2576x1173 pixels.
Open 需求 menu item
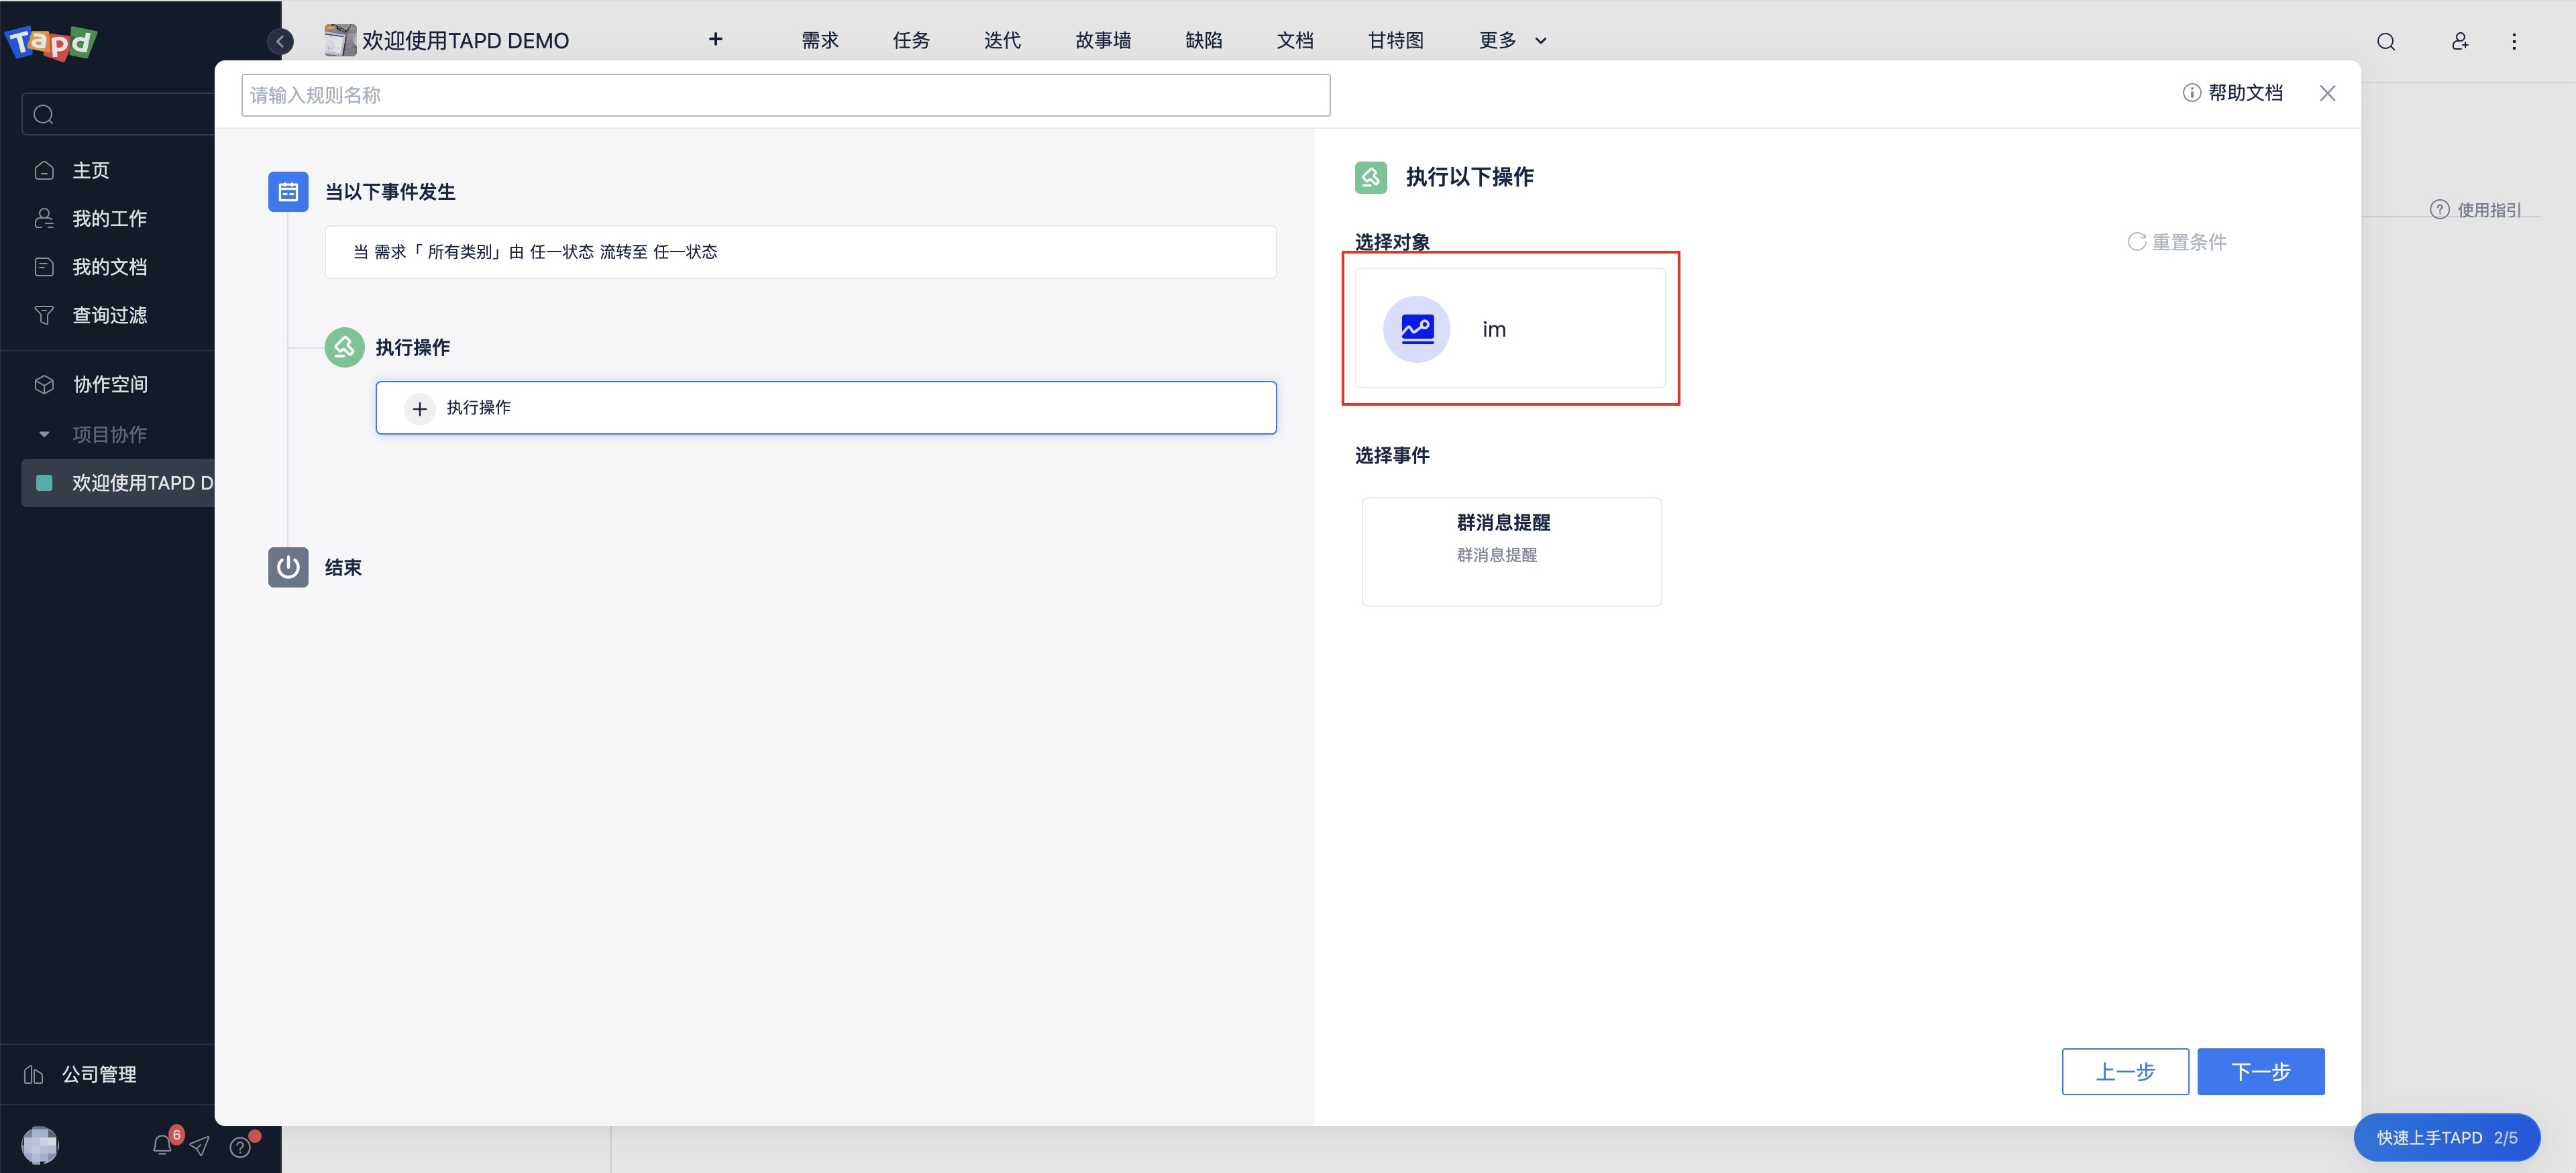click(x=820, y=40)
